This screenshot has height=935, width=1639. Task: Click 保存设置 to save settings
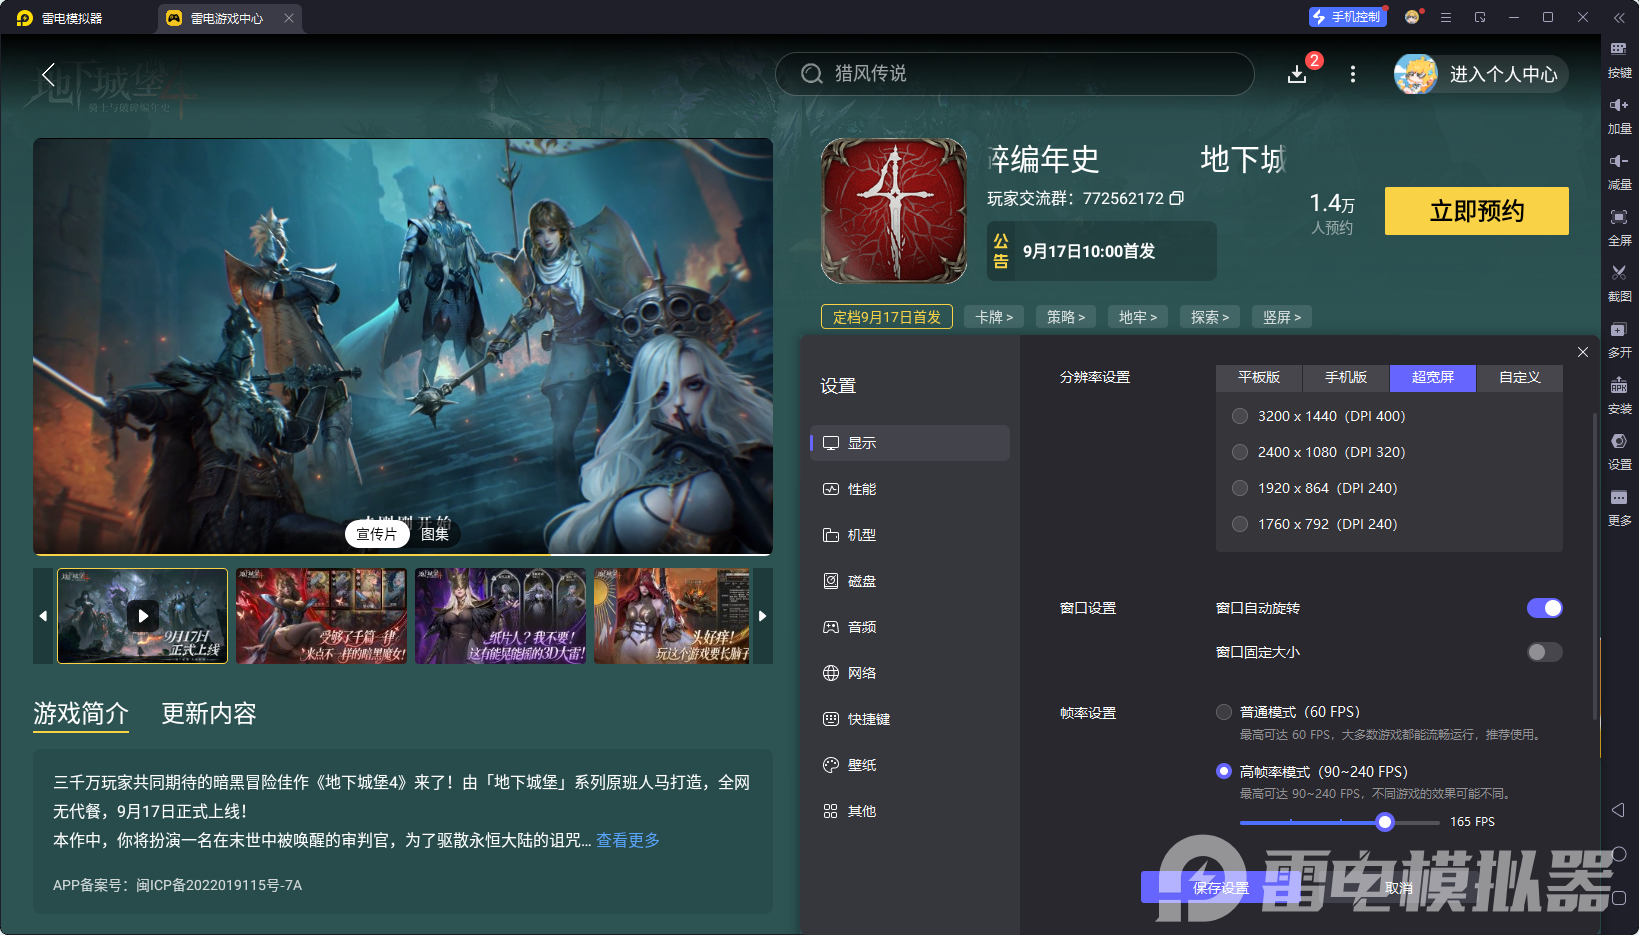1221,887
